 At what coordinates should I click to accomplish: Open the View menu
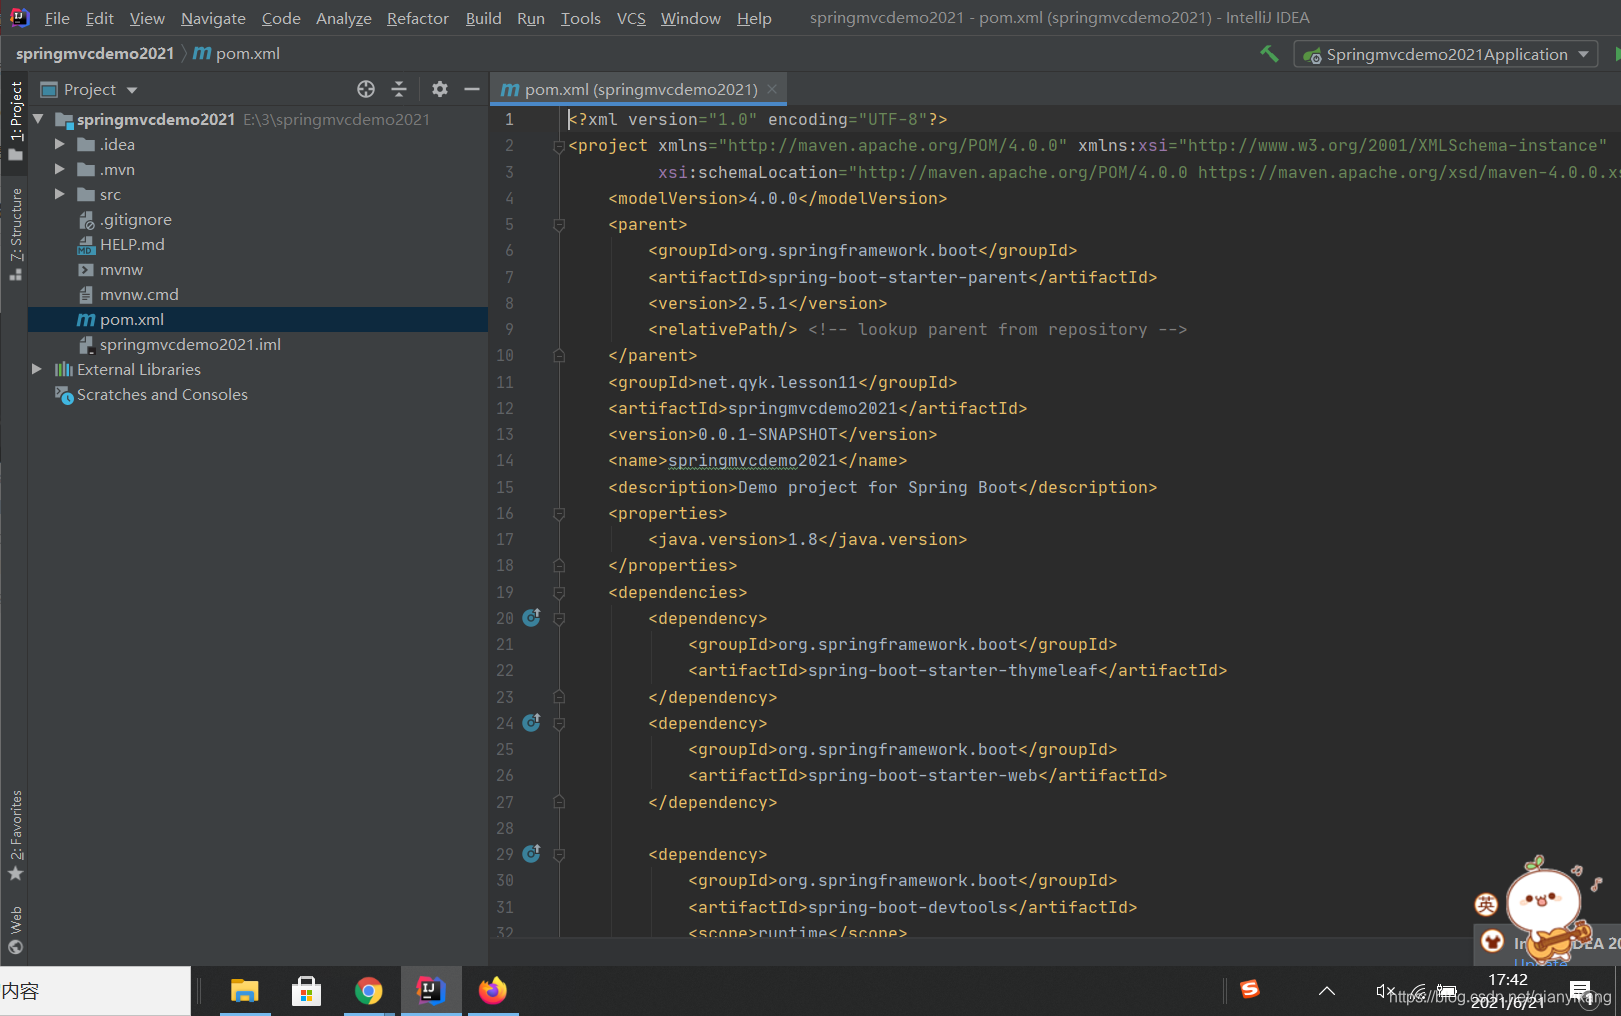(x=147, y=18)
